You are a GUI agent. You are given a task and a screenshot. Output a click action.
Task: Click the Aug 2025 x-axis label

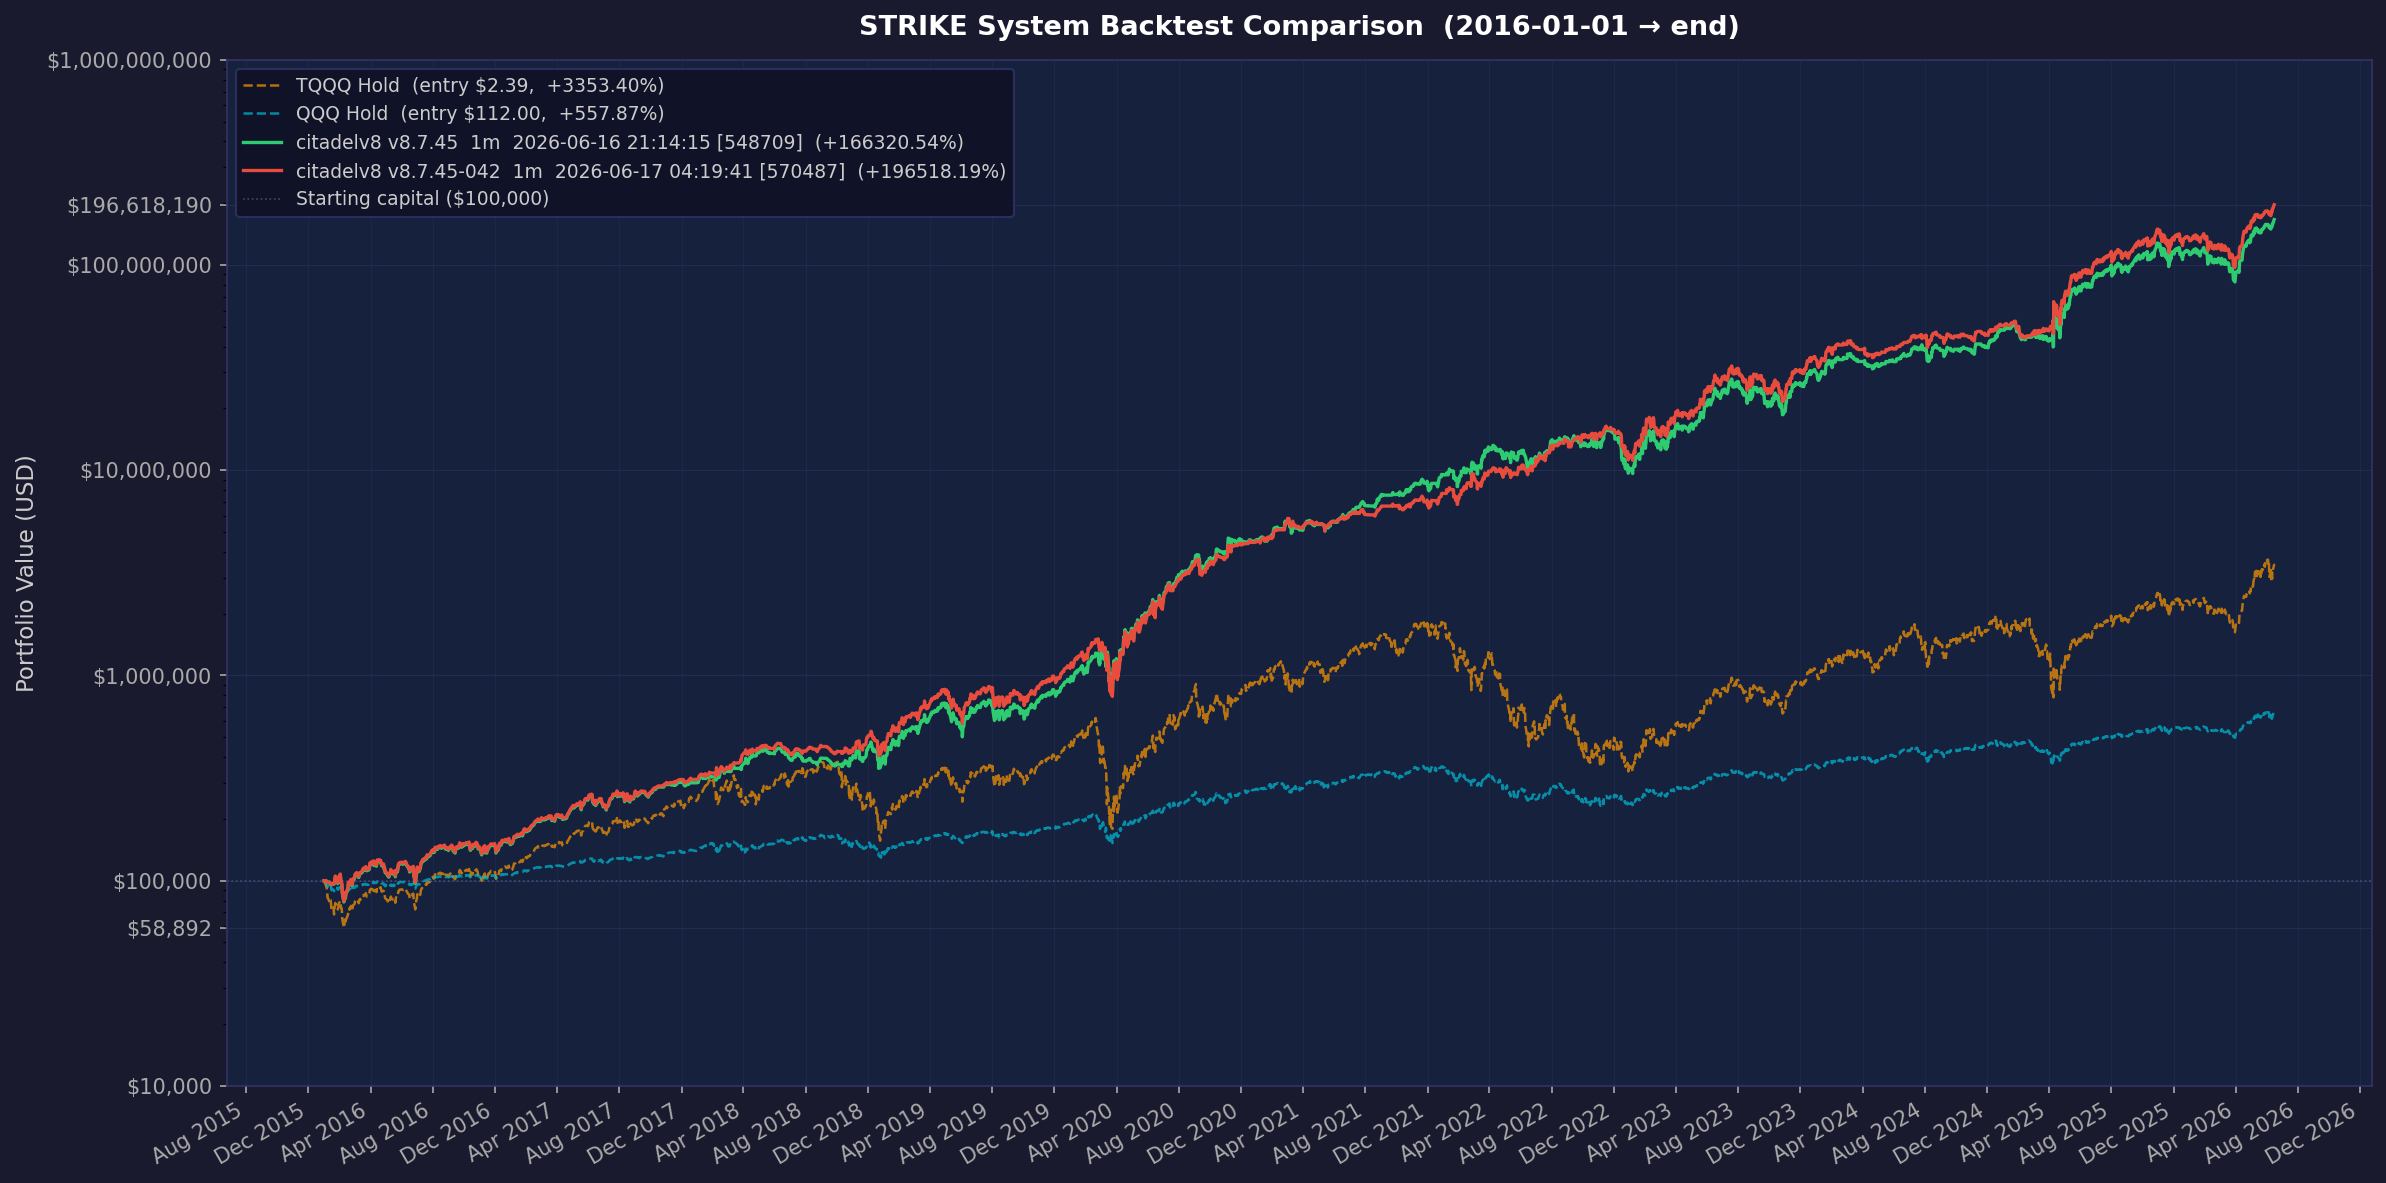click(2064, 1132)
